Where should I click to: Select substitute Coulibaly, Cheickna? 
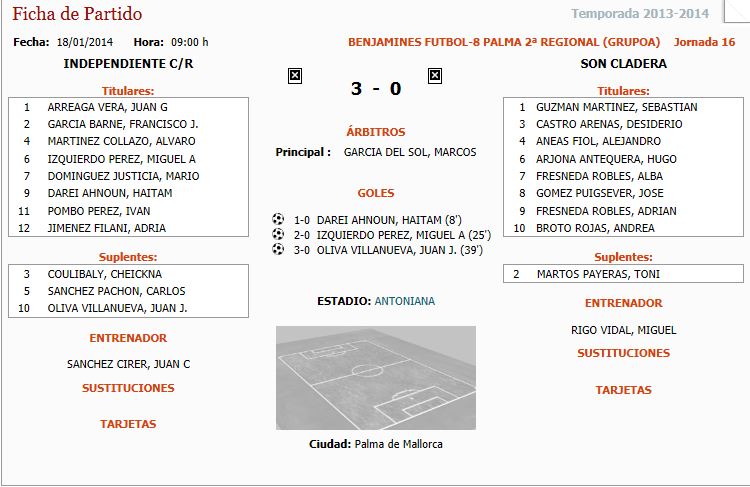(x=100, y=274)
